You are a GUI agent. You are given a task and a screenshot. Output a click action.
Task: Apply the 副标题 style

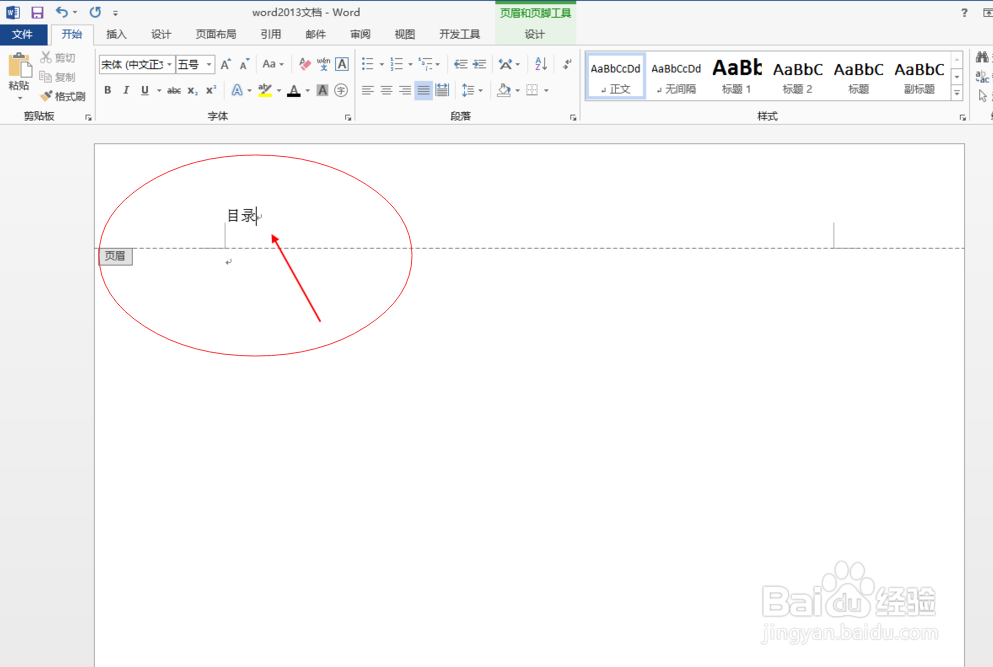tap(920, 77)
